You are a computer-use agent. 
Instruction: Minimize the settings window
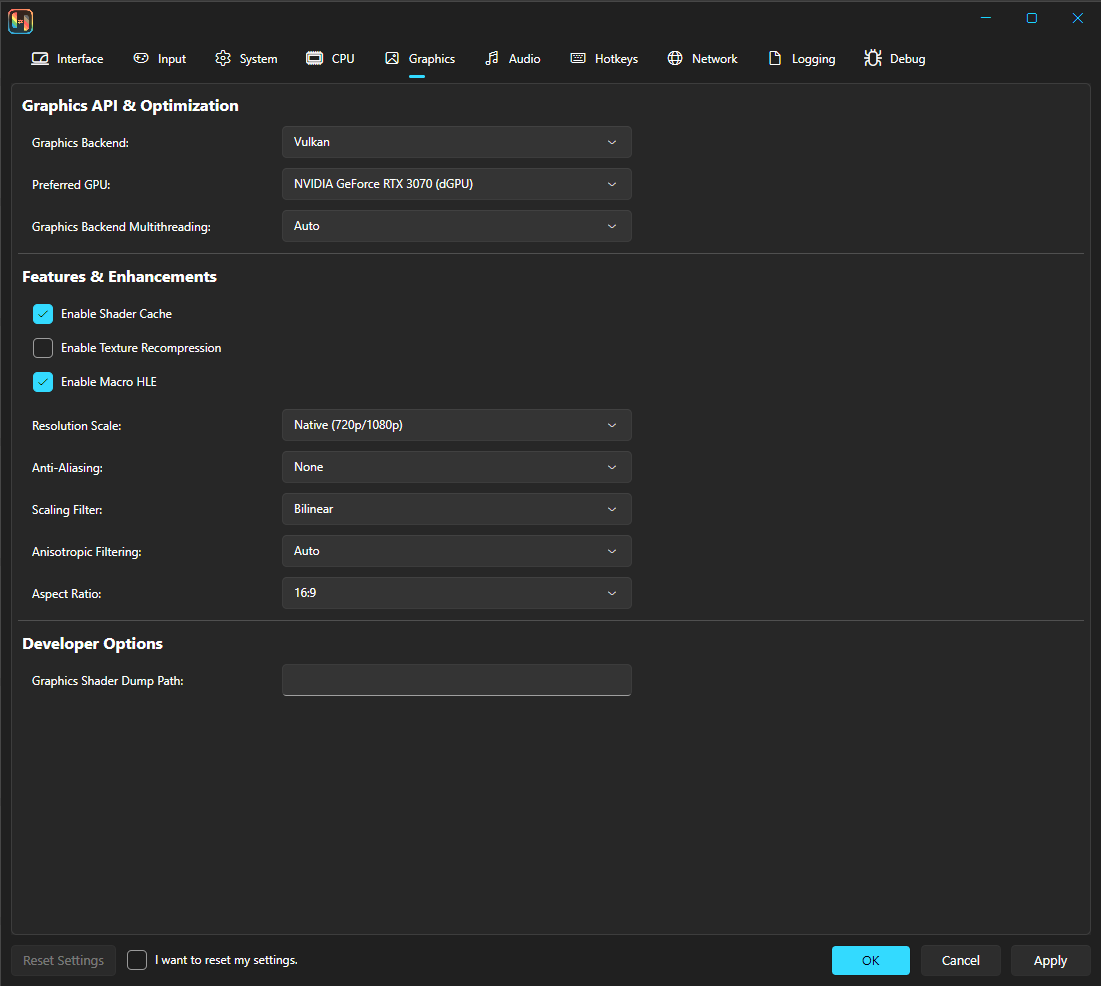tap(986, 18)
